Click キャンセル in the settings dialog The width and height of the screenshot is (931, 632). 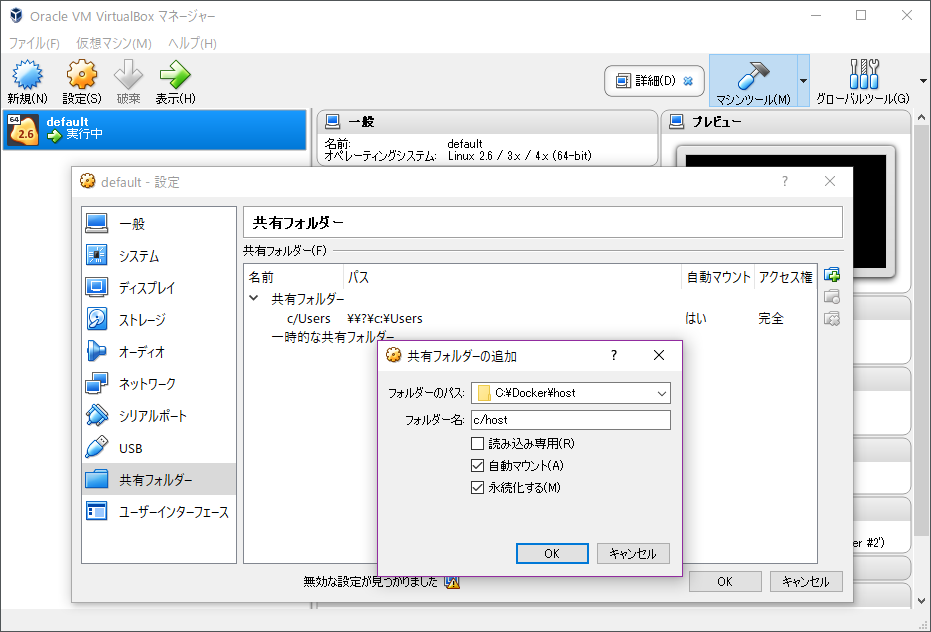tap(805, 581)
